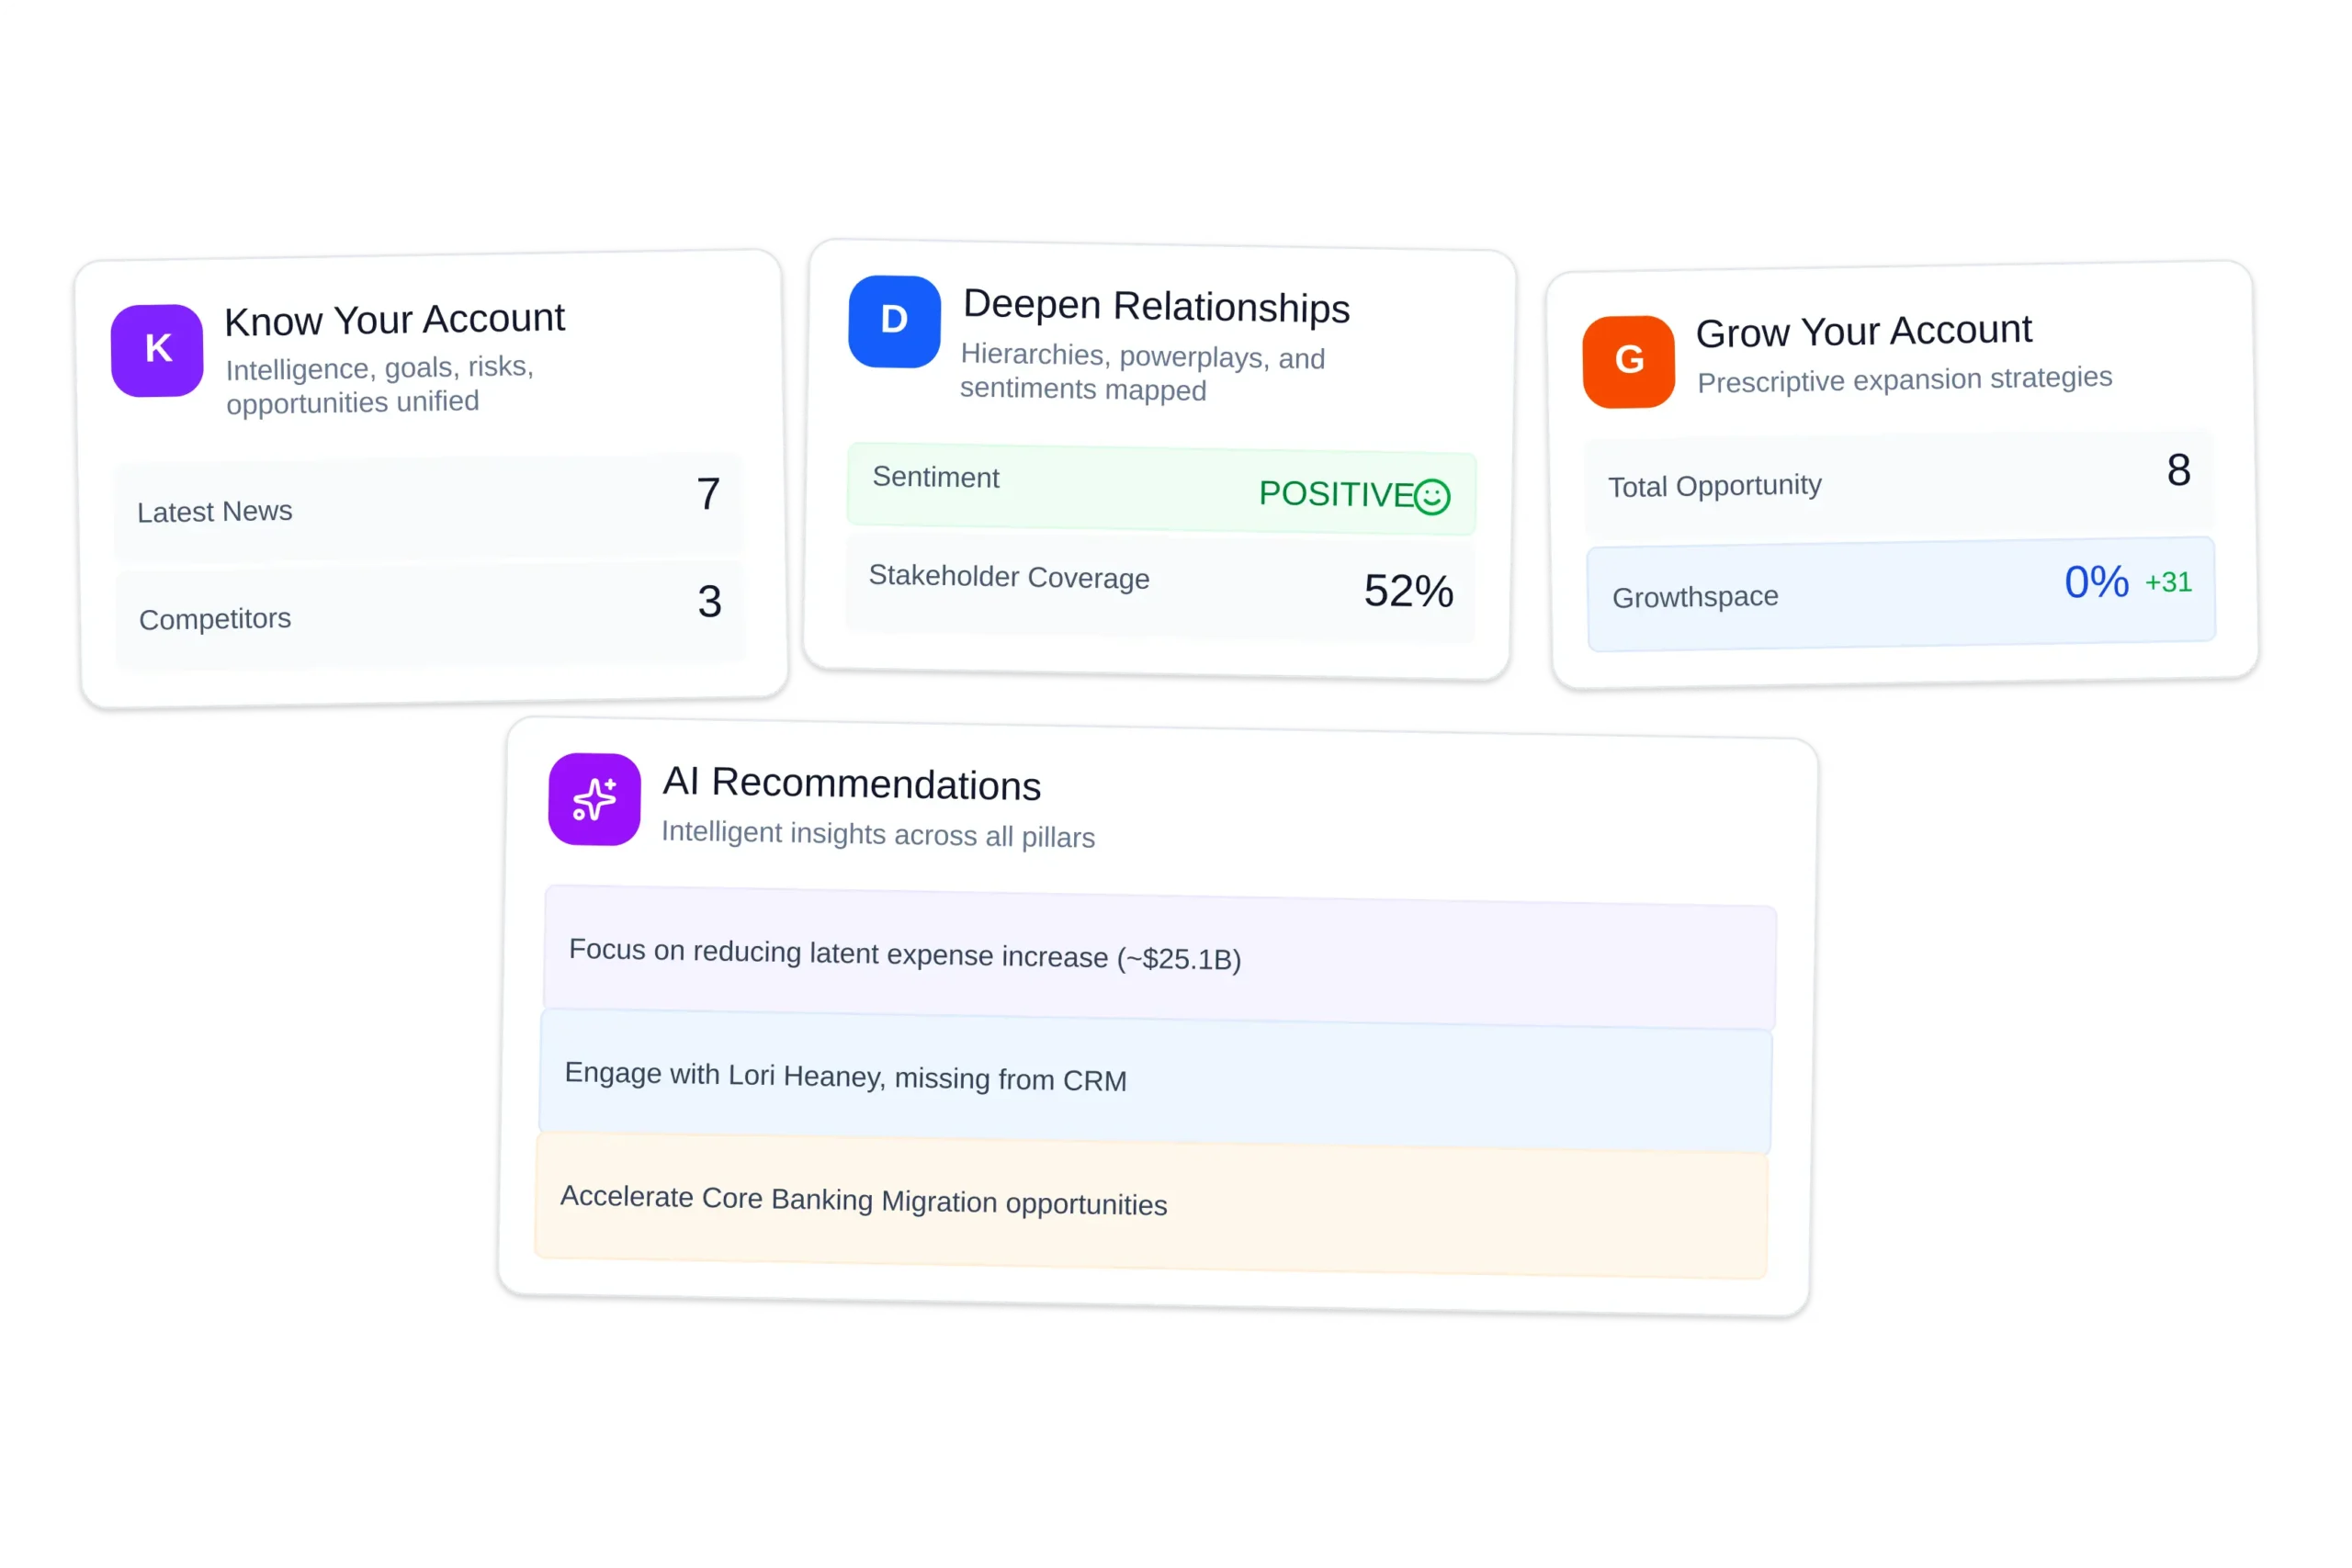Click the Know Your Account title
Viewport: 2352px width, 1568px height.
pos(394,320)
